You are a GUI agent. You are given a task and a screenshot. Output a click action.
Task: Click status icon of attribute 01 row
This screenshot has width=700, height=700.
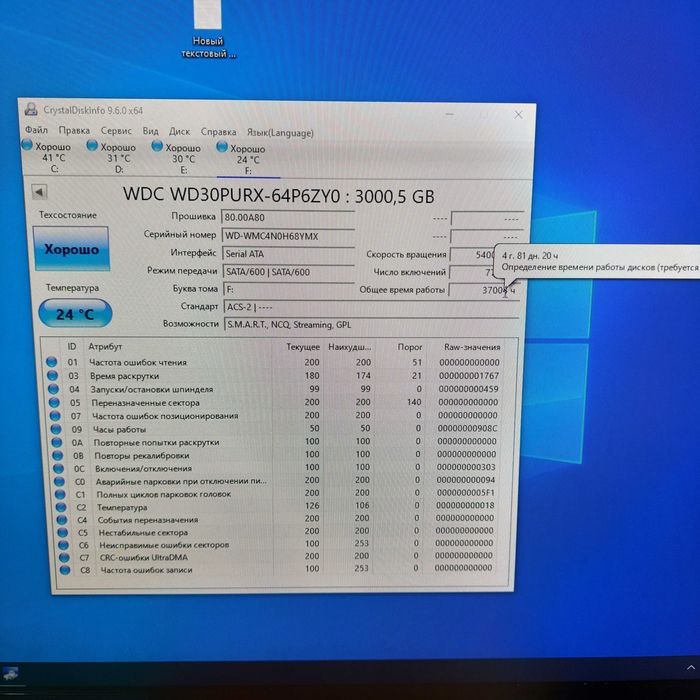51,362
